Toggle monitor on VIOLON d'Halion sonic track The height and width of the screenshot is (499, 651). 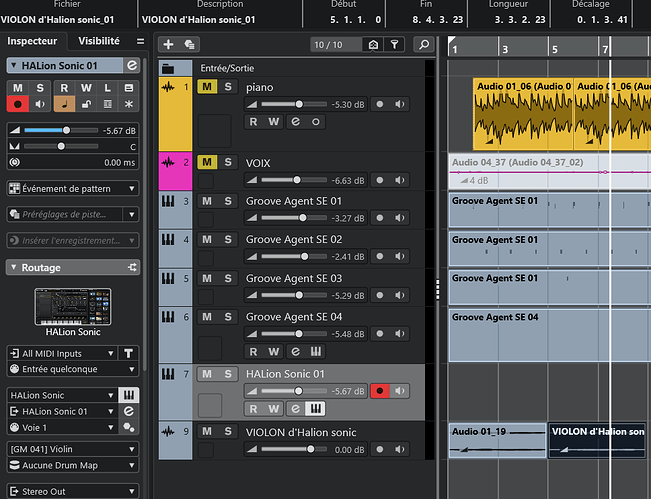click(400, 450)
